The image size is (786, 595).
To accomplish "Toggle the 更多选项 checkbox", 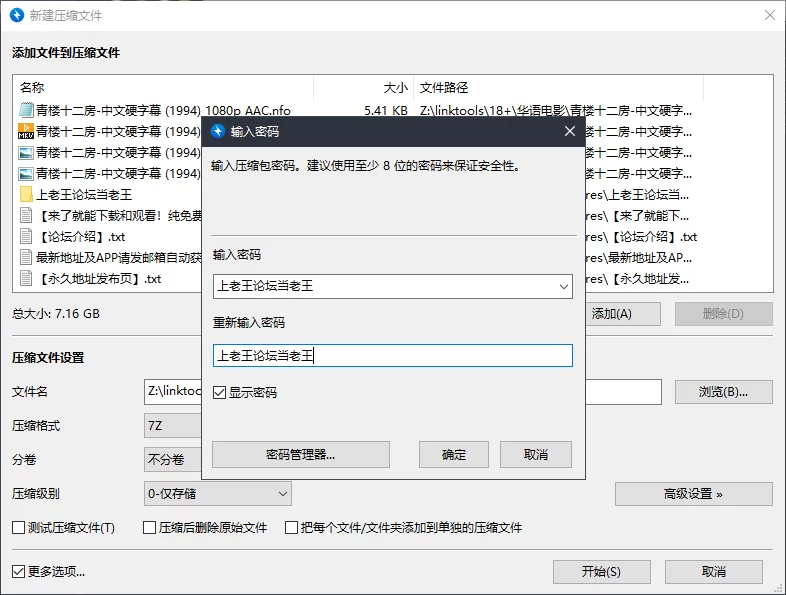I will tap(19, 571).
